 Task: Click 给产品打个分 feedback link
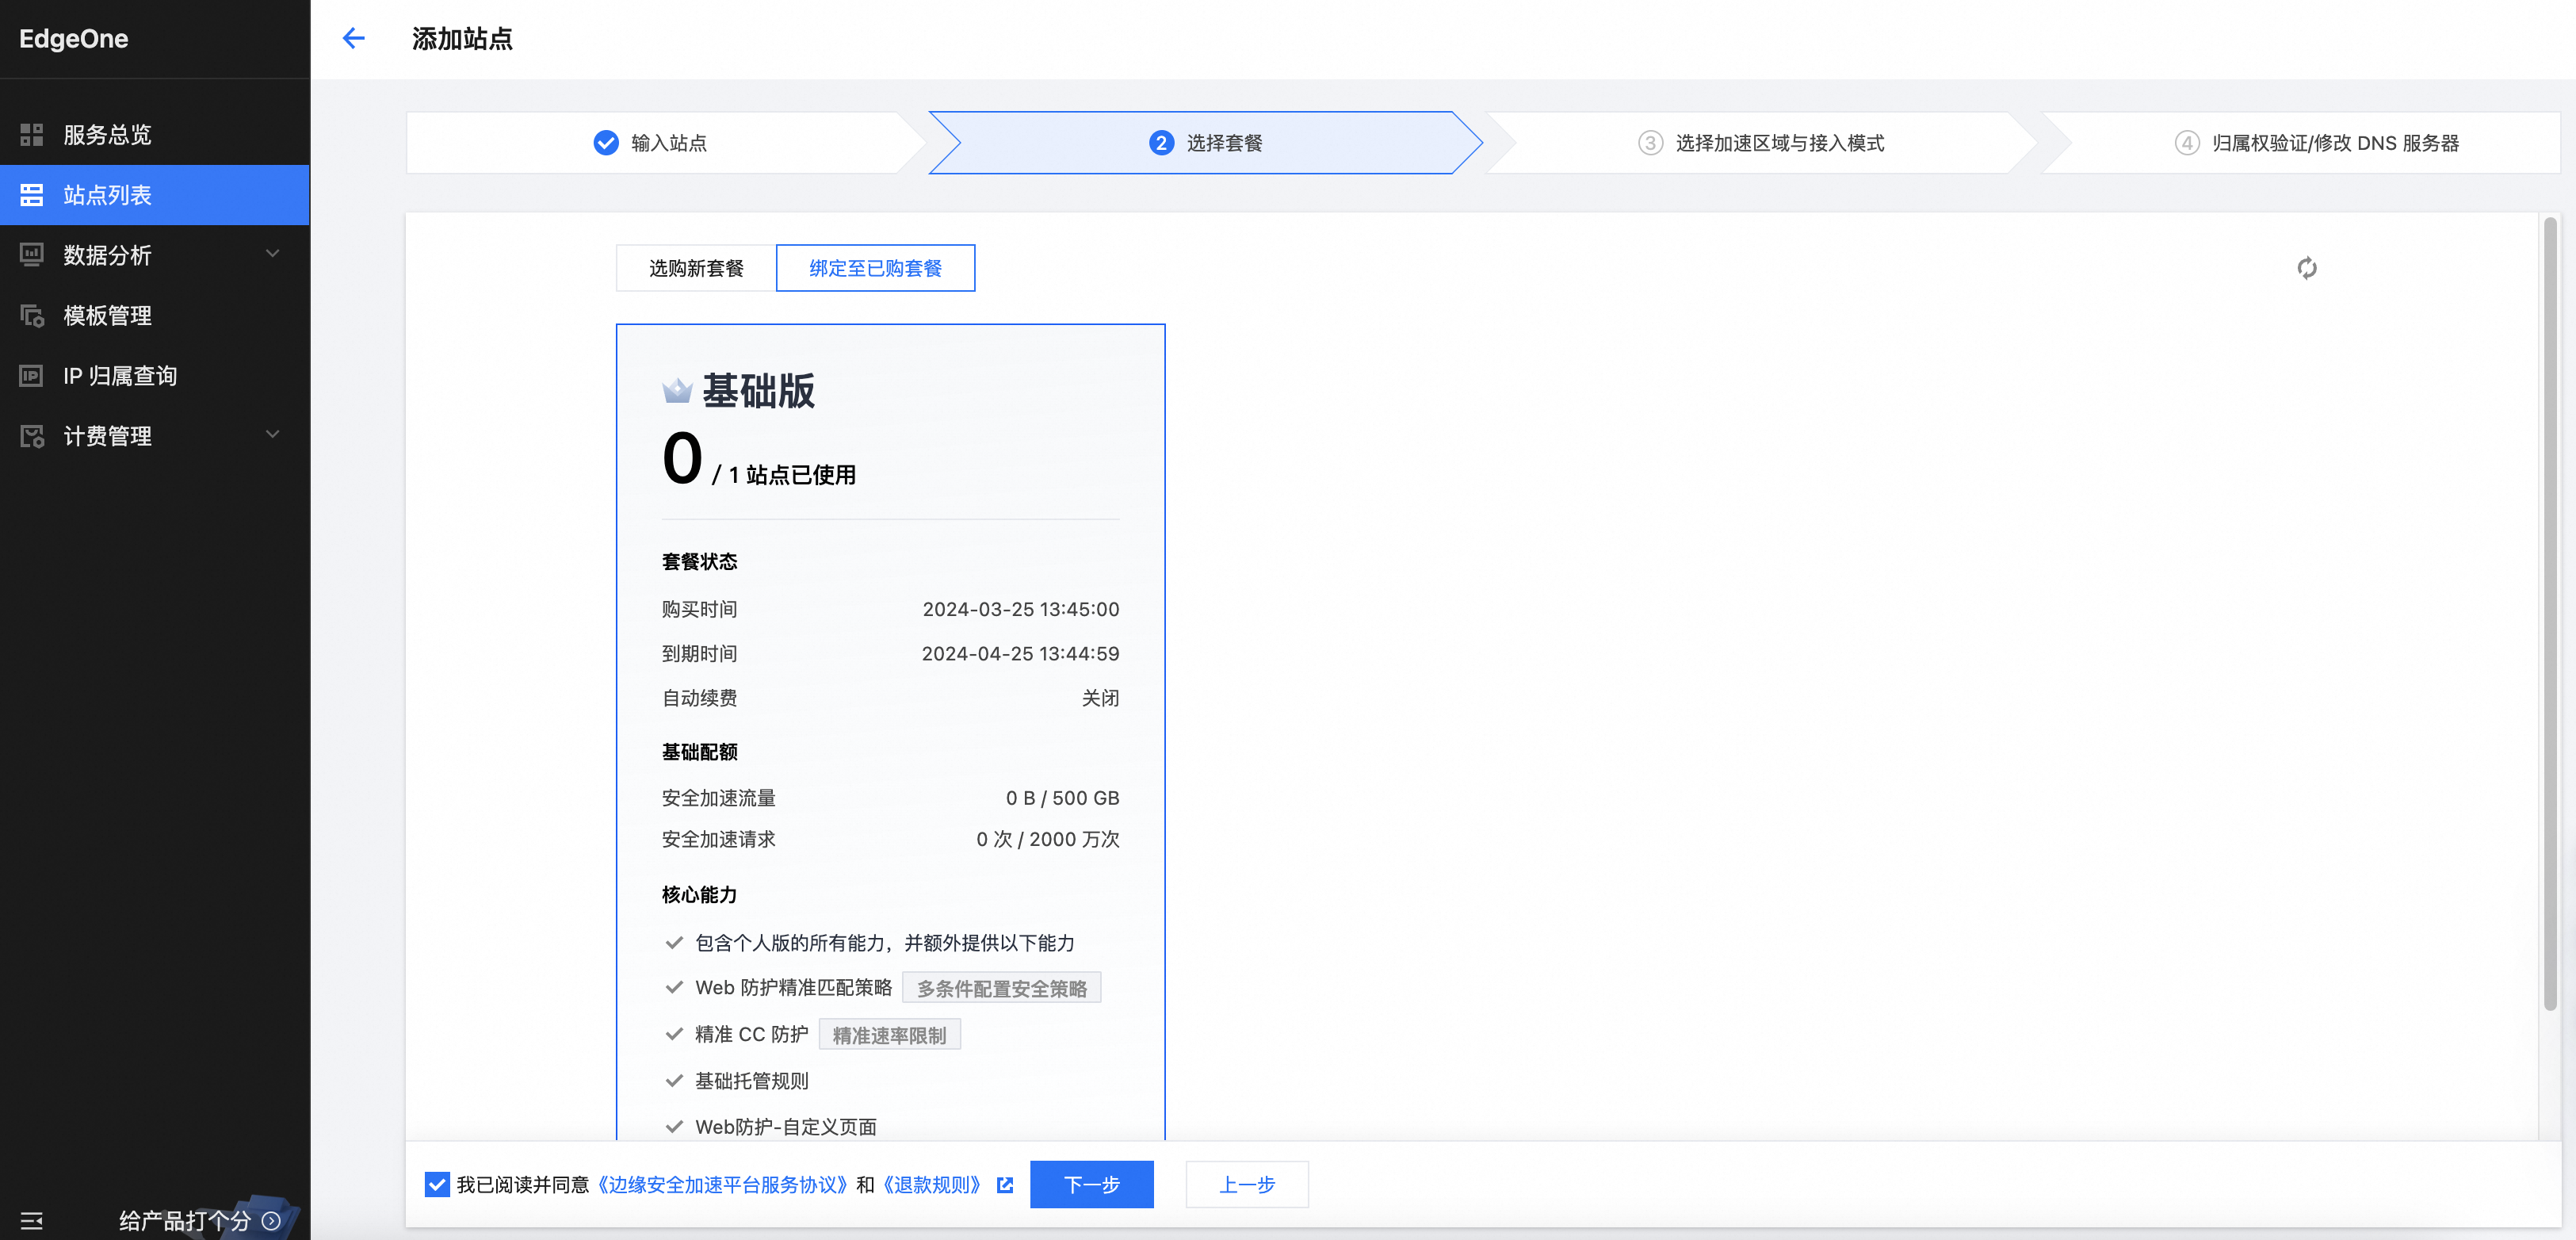[x=185, y=1220]
